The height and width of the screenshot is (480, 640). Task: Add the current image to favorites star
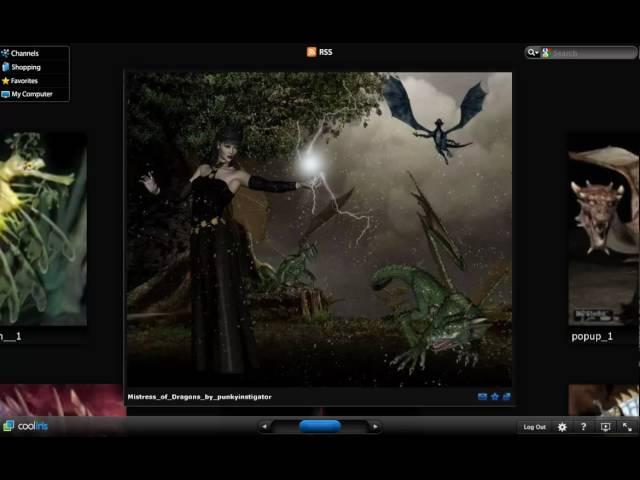495,396
